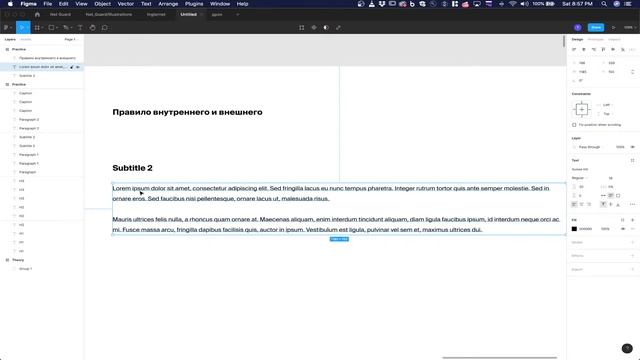Add export setting with plus icon
The width and height of the screenshot is (640, 360).
[633, 269]
